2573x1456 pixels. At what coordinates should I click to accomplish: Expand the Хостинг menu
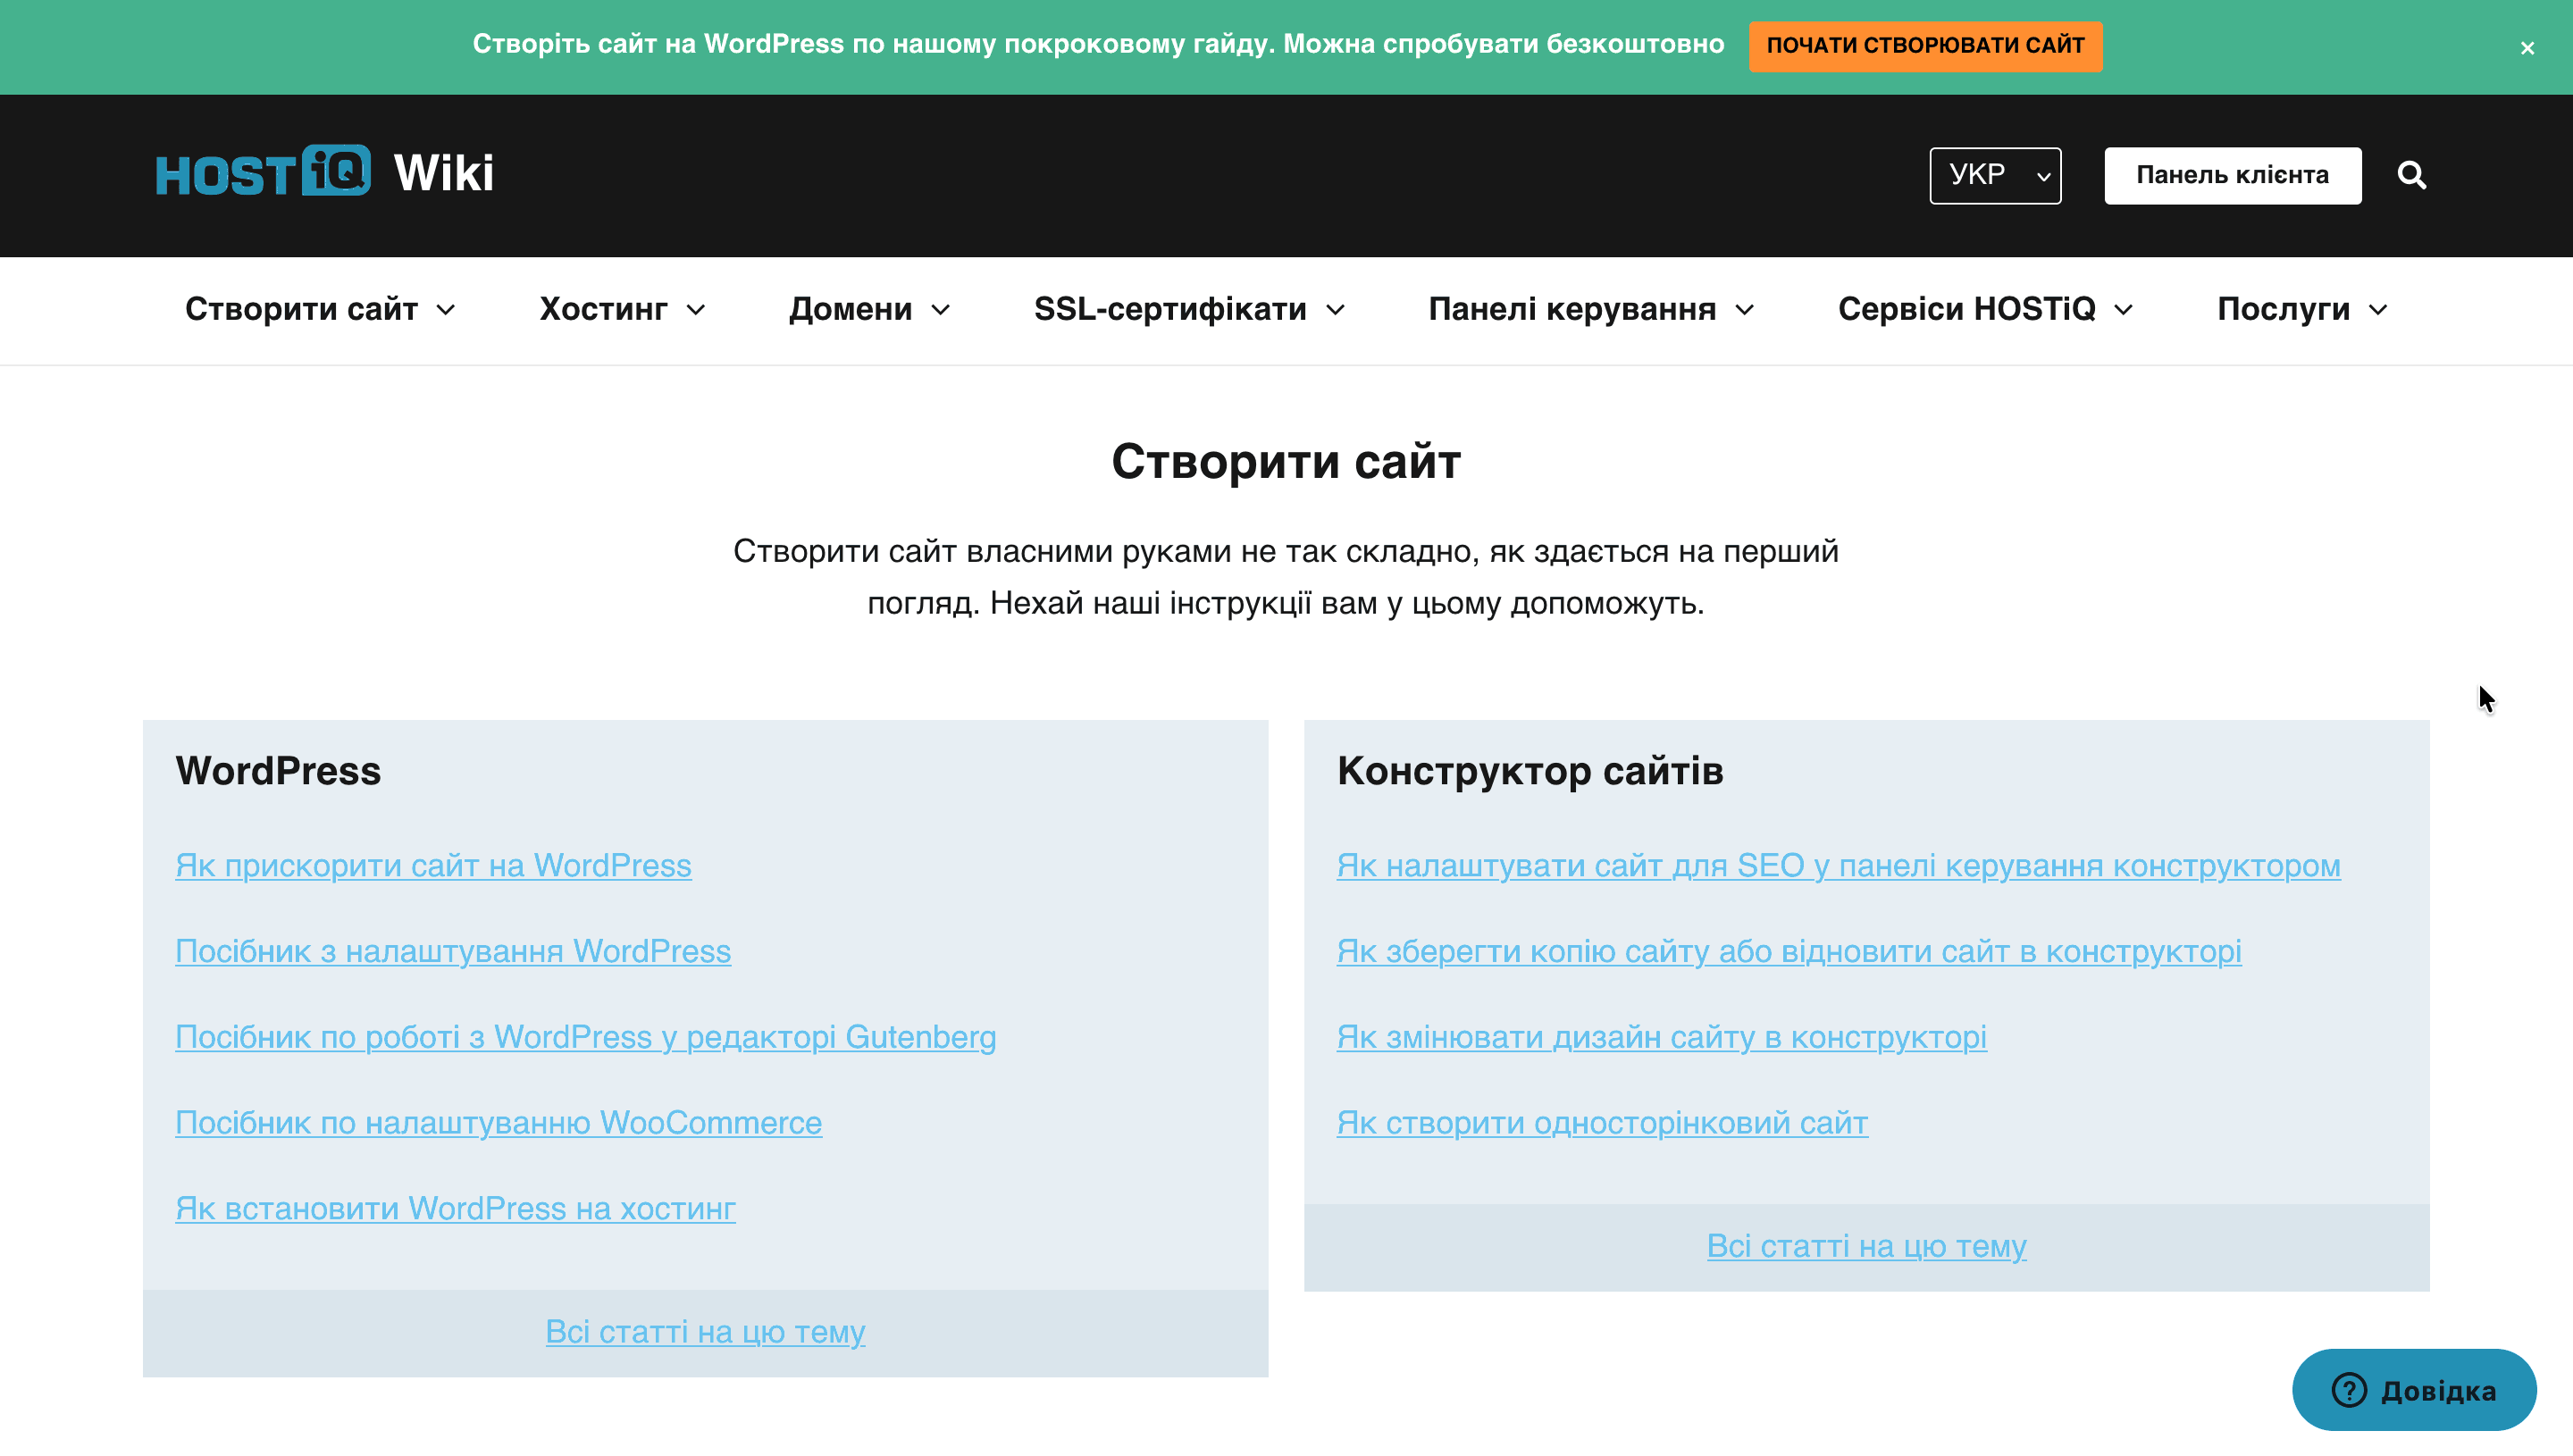coord(622,310)
